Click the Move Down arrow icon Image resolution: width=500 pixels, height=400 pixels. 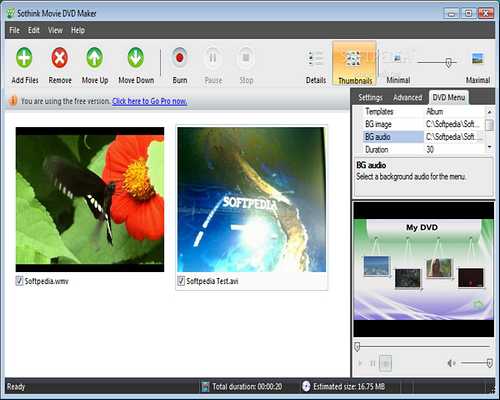(x=136, y=57)
